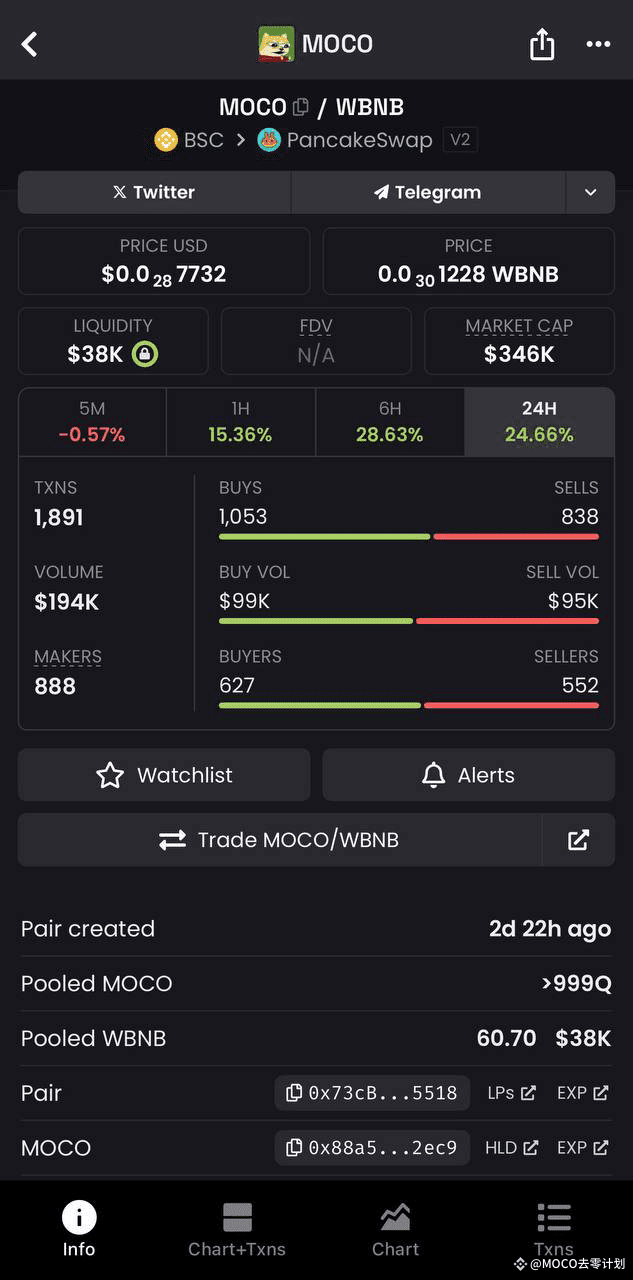Select the 24H price change timeframe
The height and width of the screenshot is (1280, 633).
click(x=538, y=423)
